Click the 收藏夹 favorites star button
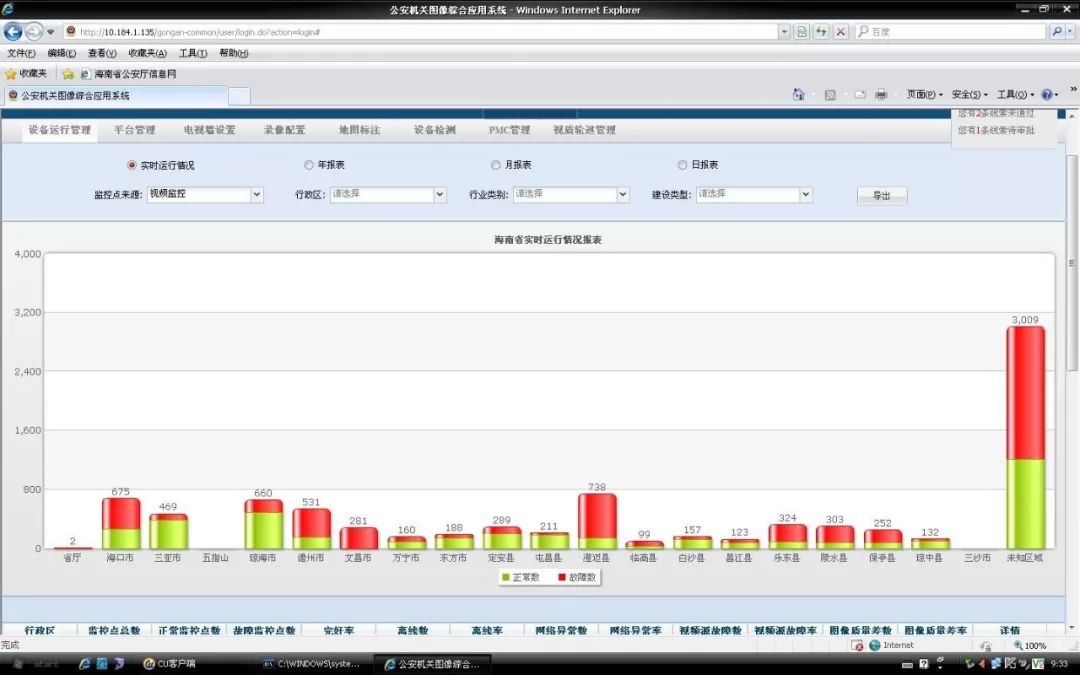The image size is (1080, 675). click(26, 74)
